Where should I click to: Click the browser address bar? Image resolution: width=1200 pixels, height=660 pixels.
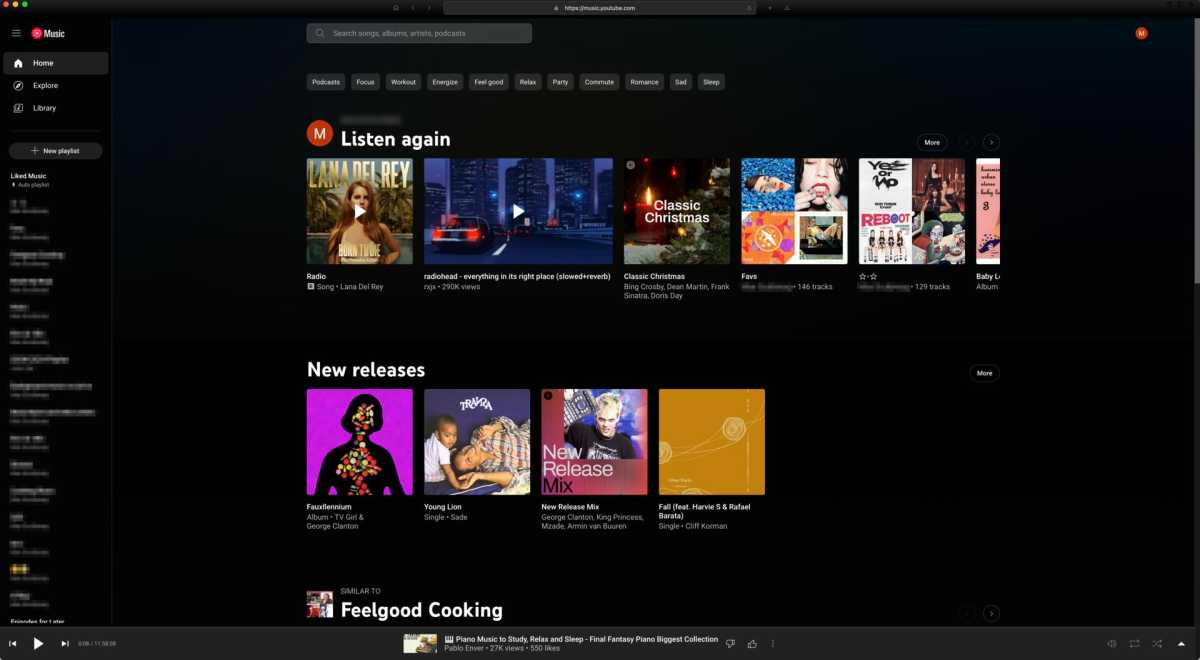tap(599, 7)
